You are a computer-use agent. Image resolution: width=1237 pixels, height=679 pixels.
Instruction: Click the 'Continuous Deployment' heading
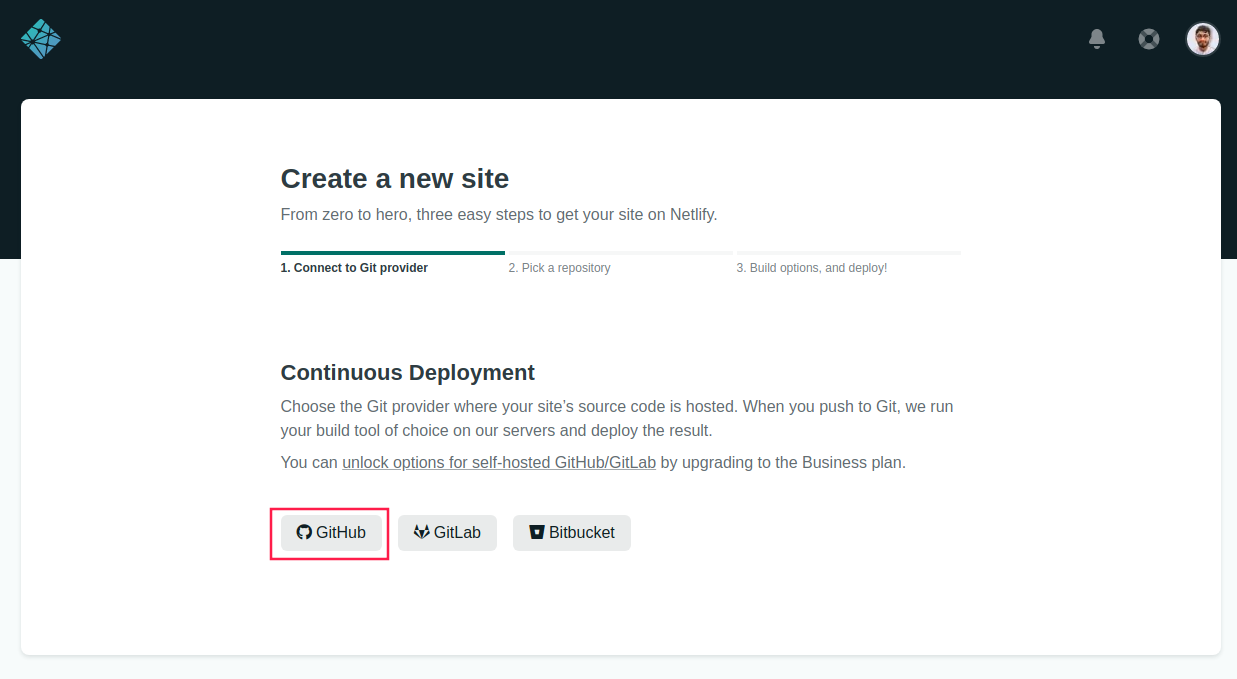[407, 373]
